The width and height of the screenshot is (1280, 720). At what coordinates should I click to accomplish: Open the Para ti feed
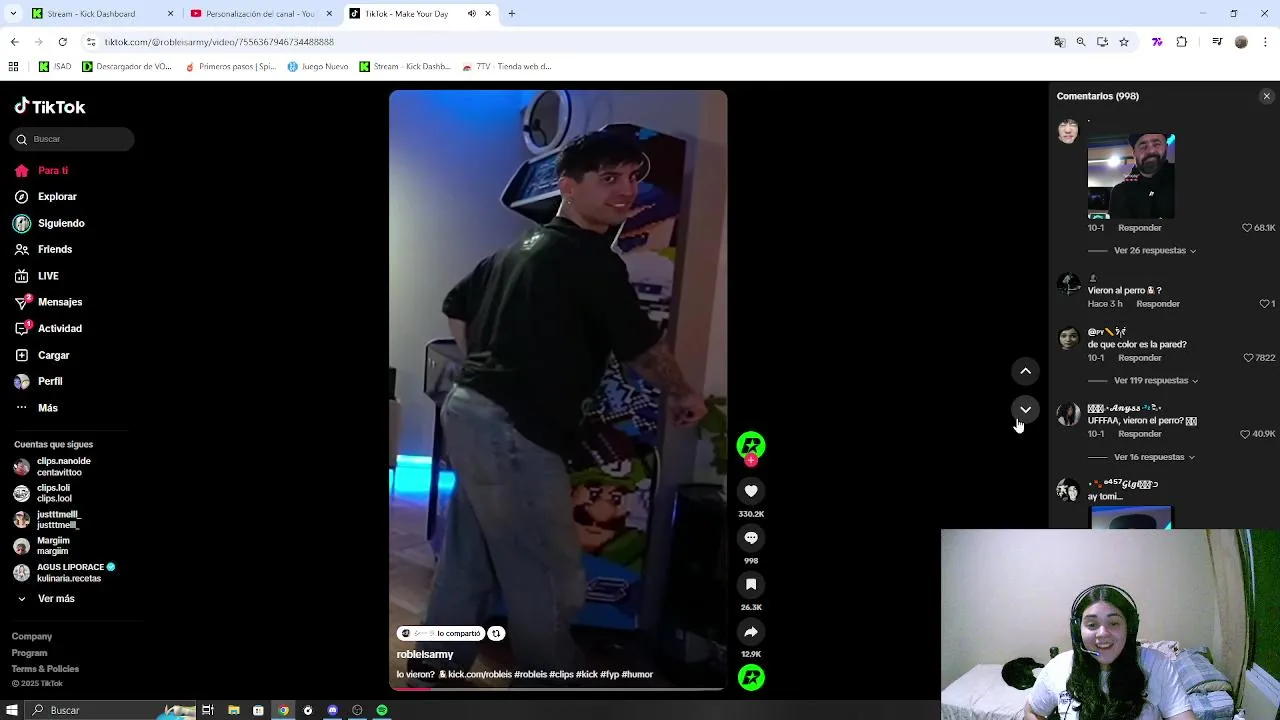42,170
